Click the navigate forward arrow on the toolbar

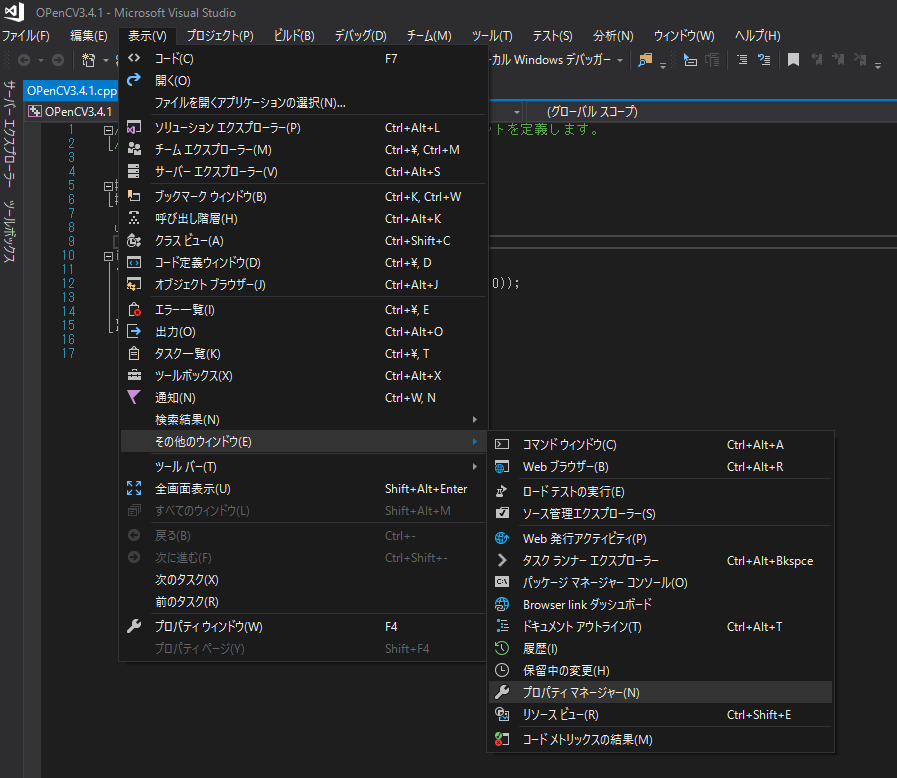[57, 61]
